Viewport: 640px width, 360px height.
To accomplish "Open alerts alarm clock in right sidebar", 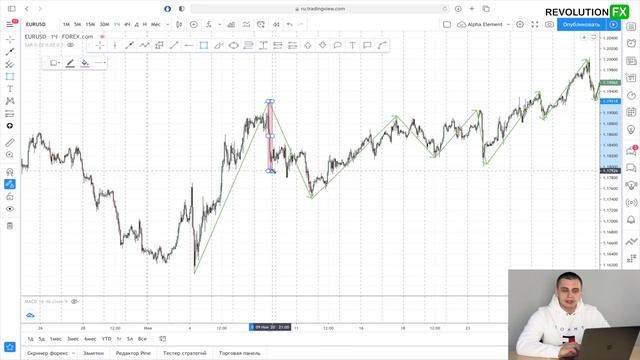I will [631, 43].
